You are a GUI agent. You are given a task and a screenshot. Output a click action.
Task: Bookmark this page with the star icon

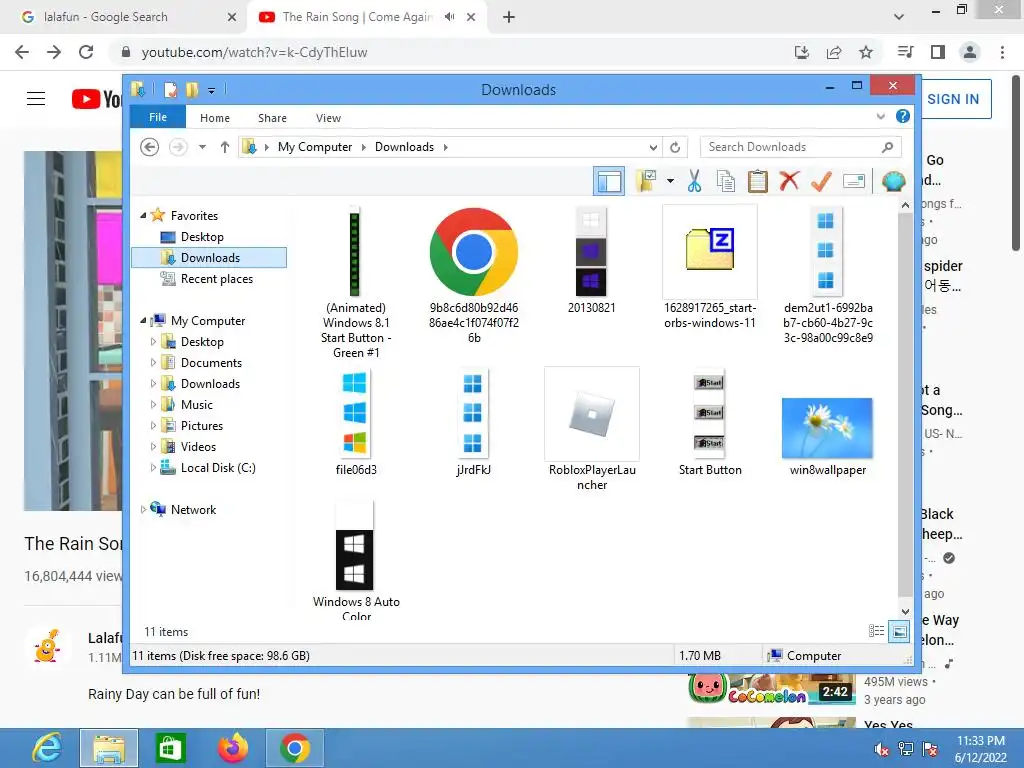pos(866,52)
